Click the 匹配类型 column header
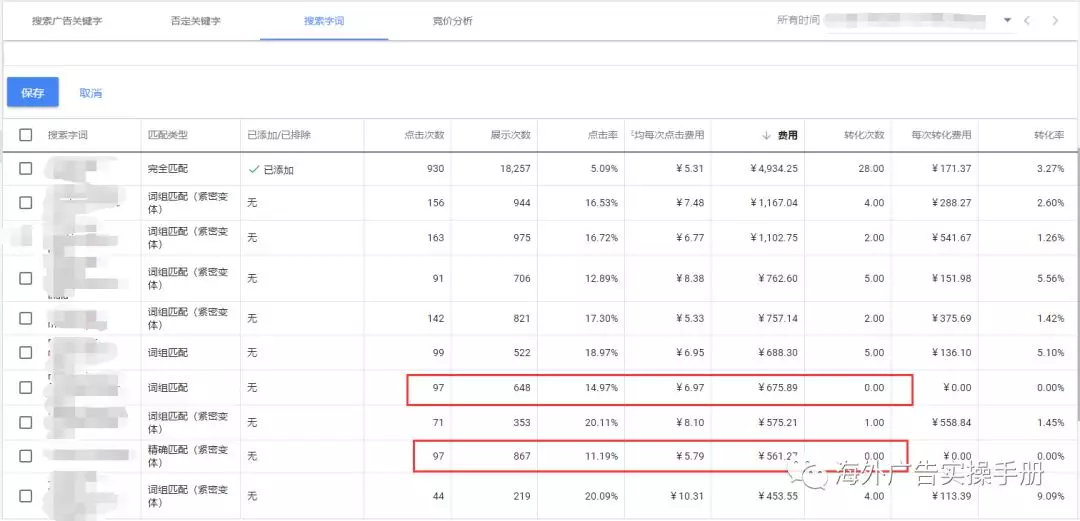This screenshot has width=1080, height=521. pos(167,135)
